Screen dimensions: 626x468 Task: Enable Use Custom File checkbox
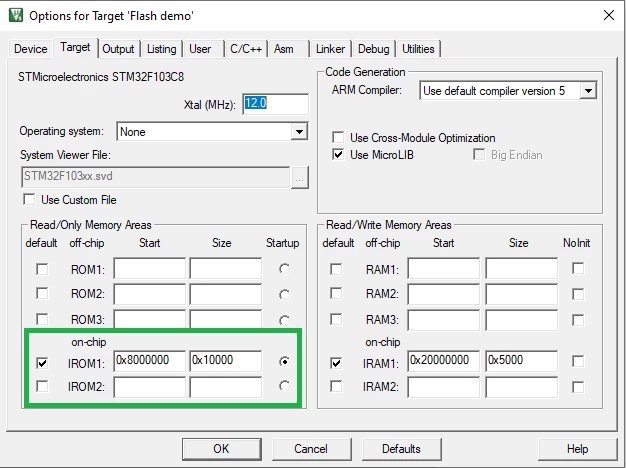29,199
